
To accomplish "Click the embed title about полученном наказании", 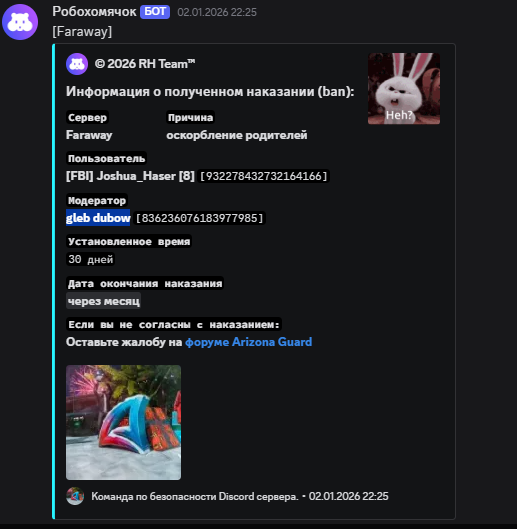I will 210,91.
